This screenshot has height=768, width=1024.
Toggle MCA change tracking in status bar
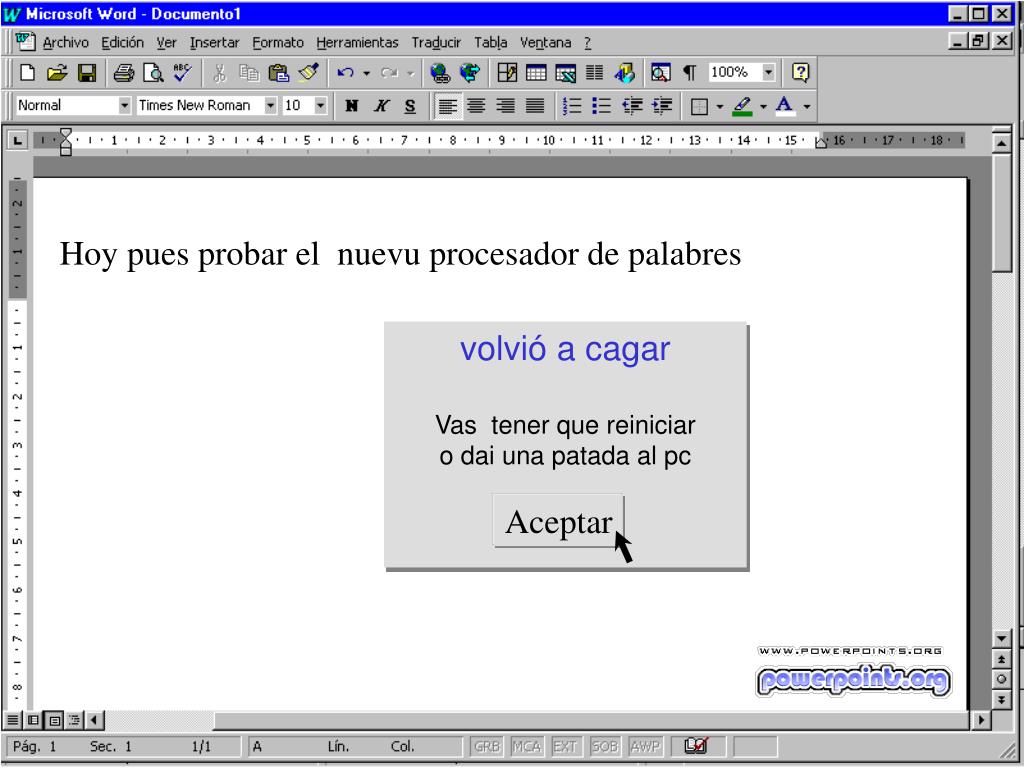point(526,746)
